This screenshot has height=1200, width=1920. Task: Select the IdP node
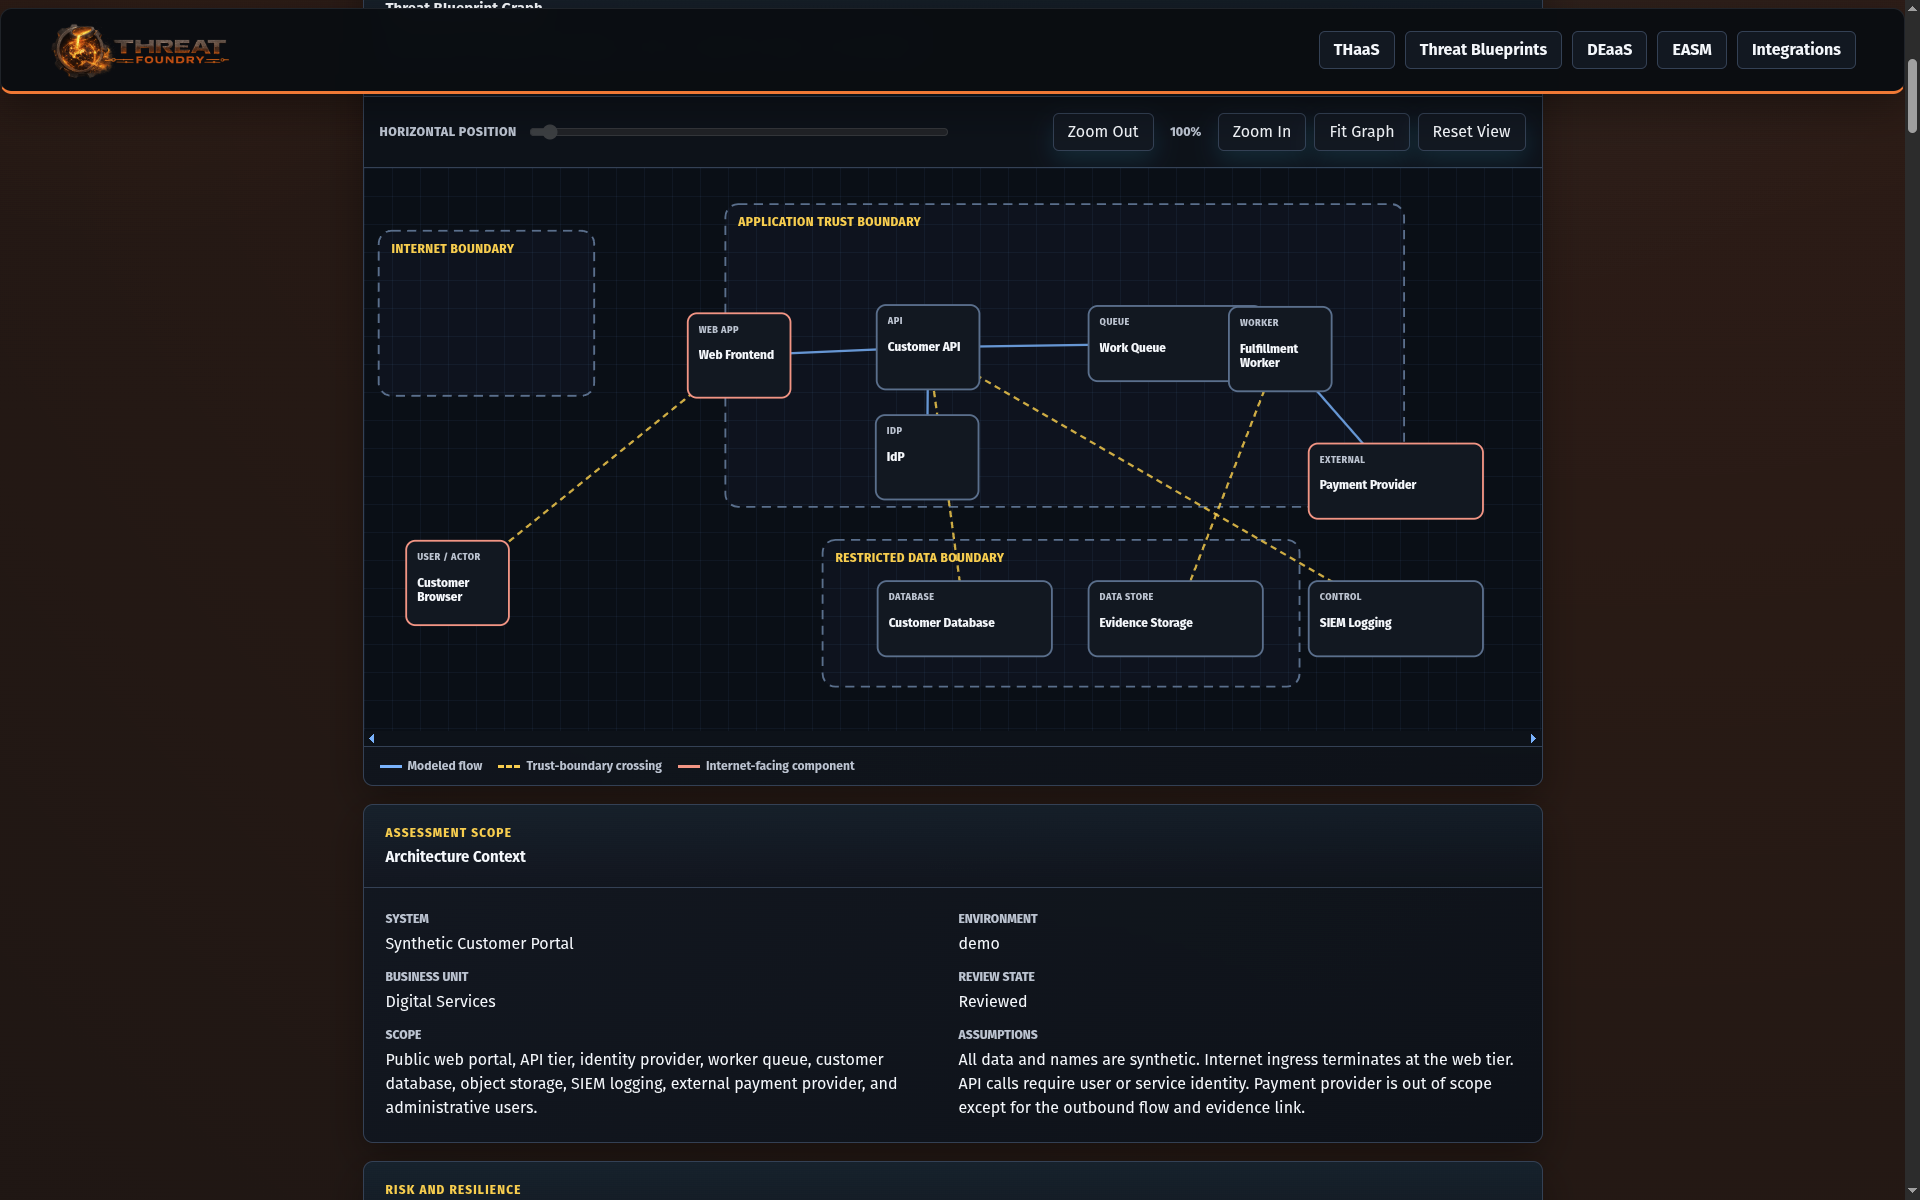pyautogui.click(x=927, y=457)
